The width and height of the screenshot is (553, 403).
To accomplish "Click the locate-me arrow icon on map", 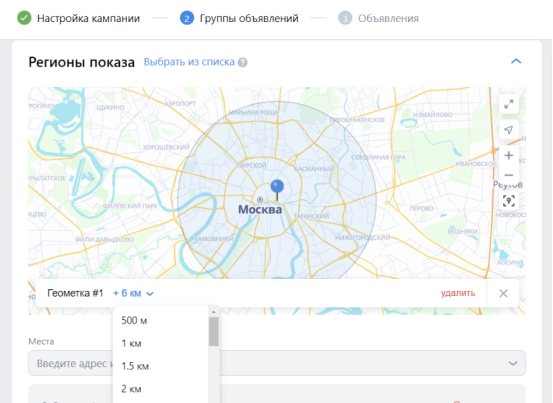I will [509, 130].
